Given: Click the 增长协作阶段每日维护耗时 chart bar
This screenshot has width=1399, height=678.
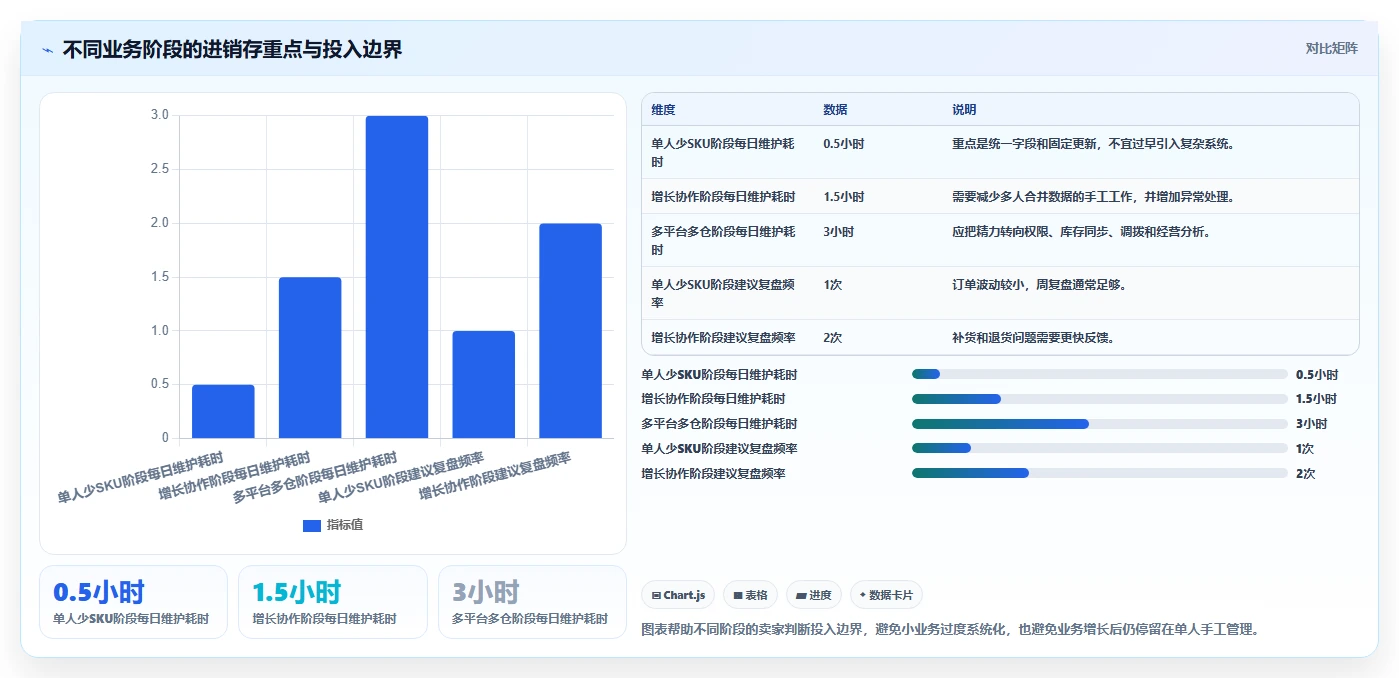Looking at the screenshot, I should [310, 357].
